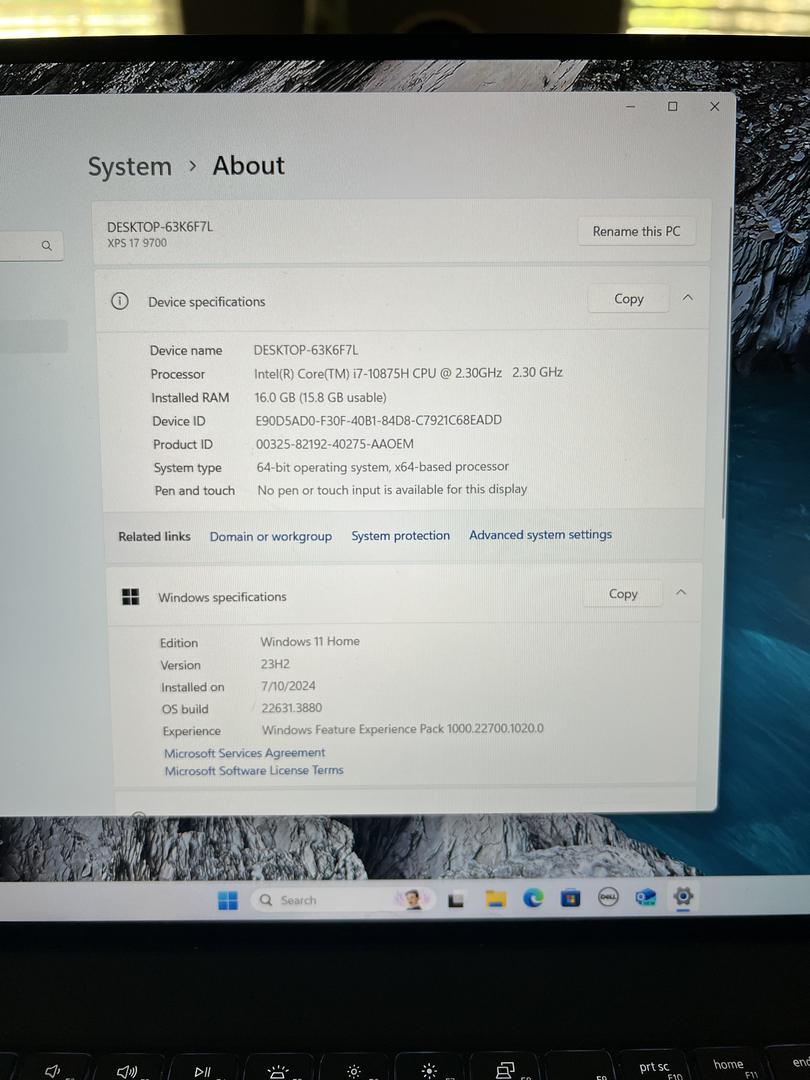Click the Device specifications header title

[x=207, y=302]
